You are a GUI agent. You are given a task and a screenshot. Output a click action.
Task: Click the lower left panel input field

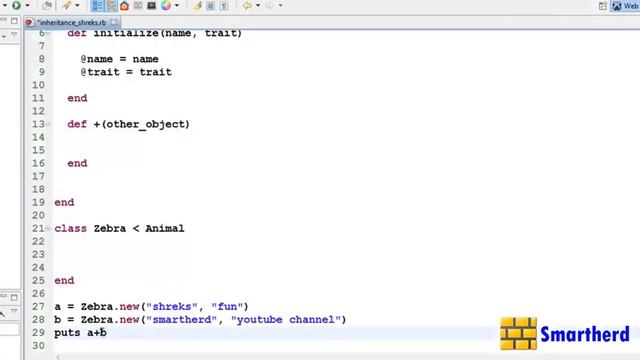tap(9, 329)
